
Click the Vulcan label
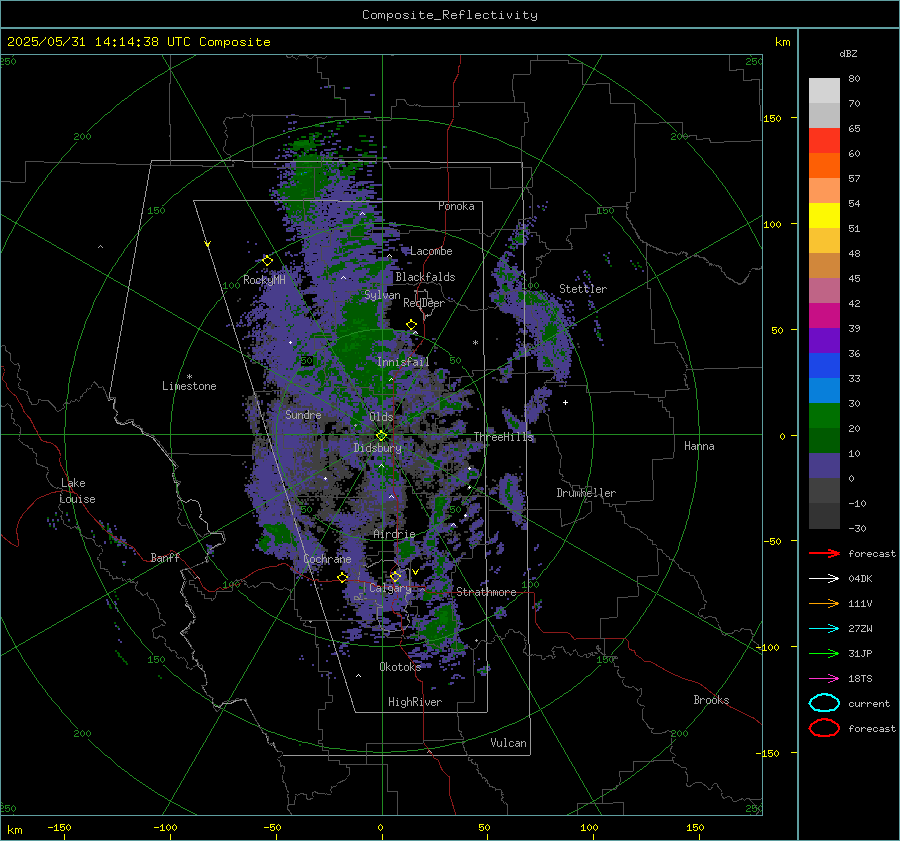508,743
